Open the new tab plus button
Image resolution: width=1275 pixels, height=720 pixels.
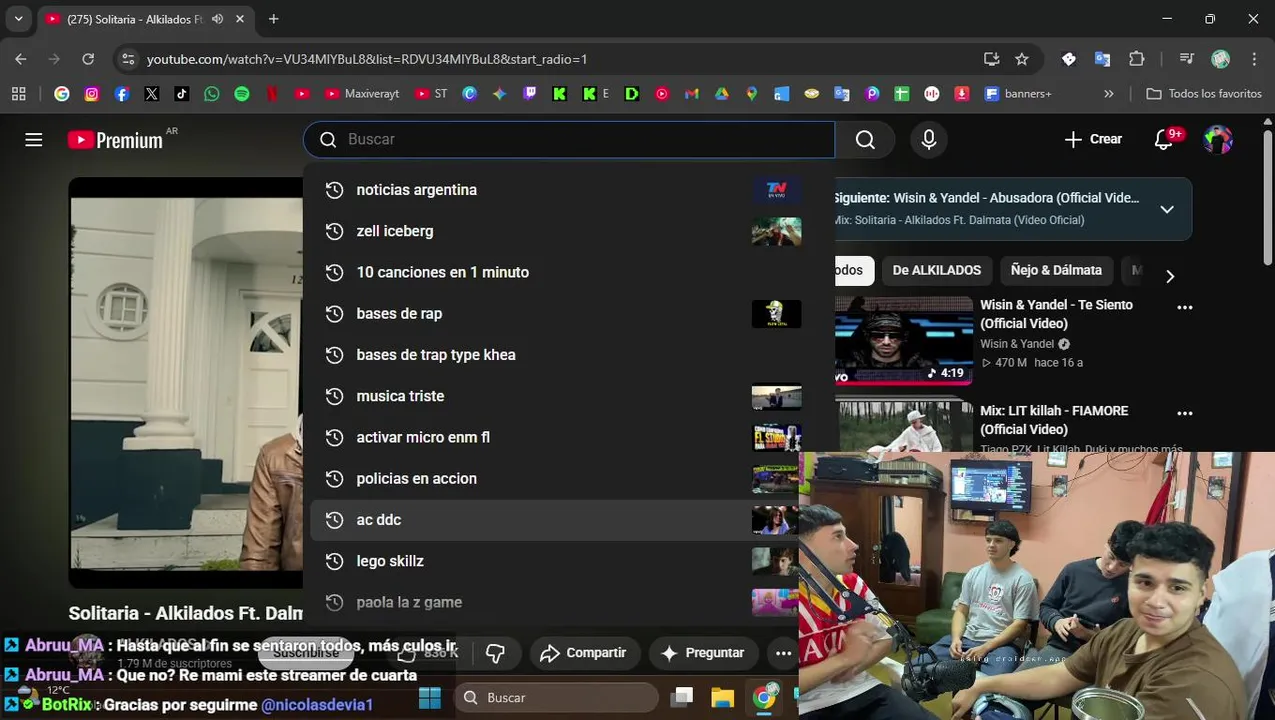(273, 19)
